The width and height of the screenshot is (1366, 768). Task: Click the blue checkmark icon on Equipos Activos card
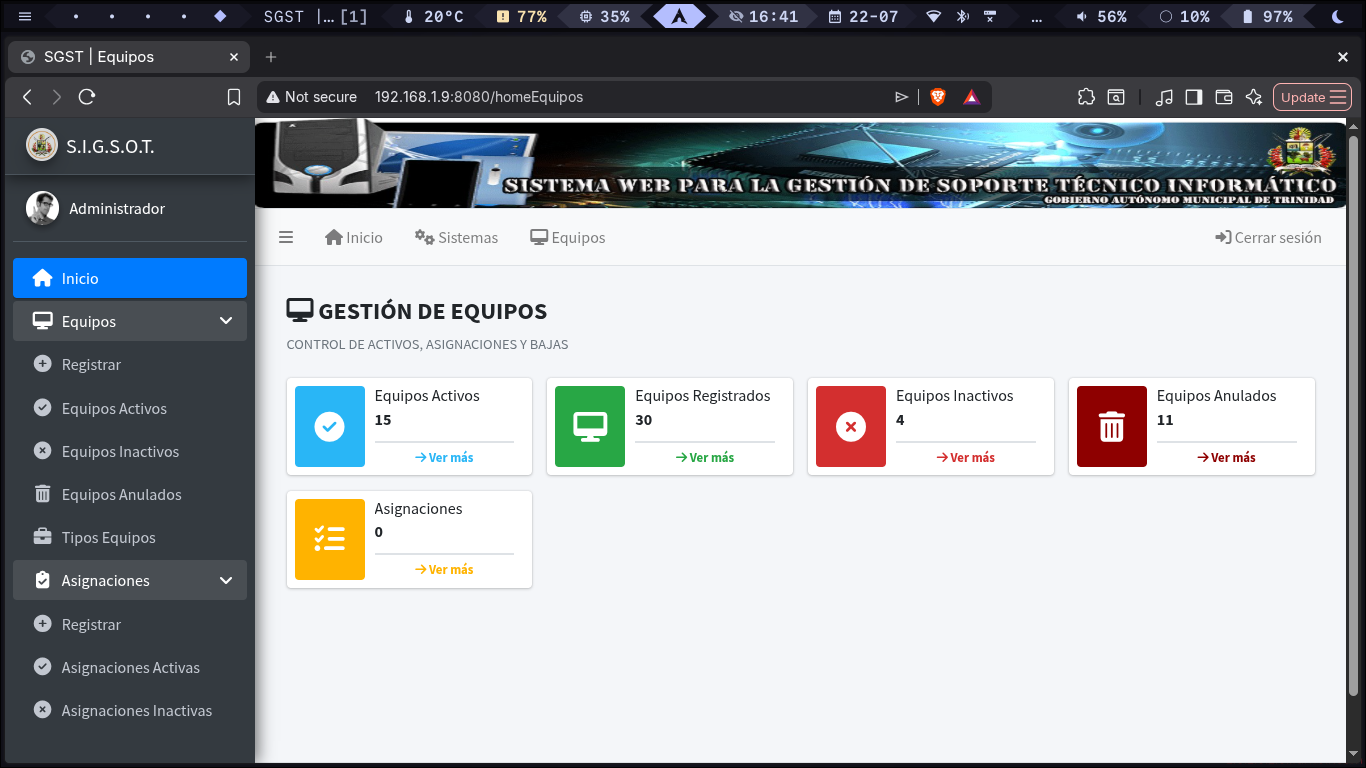(x=330, y=427)
